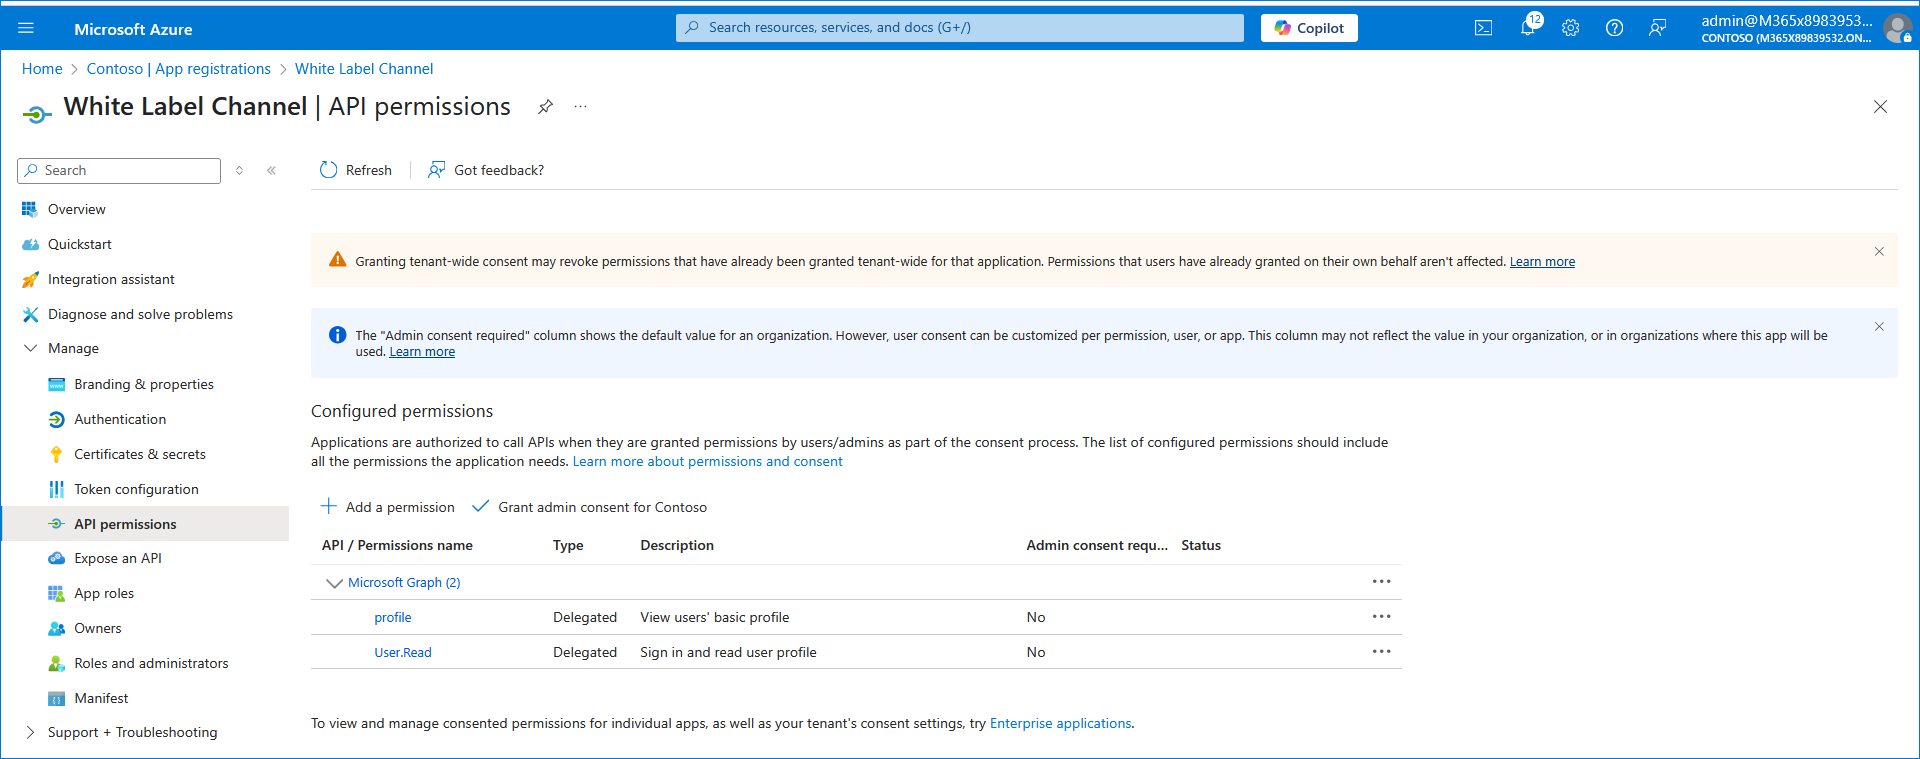This screenshot has height=759, width=1920.
Task: Open Certificates & secrets menu item
Action: pyautogui.click(x=139, y=454)
